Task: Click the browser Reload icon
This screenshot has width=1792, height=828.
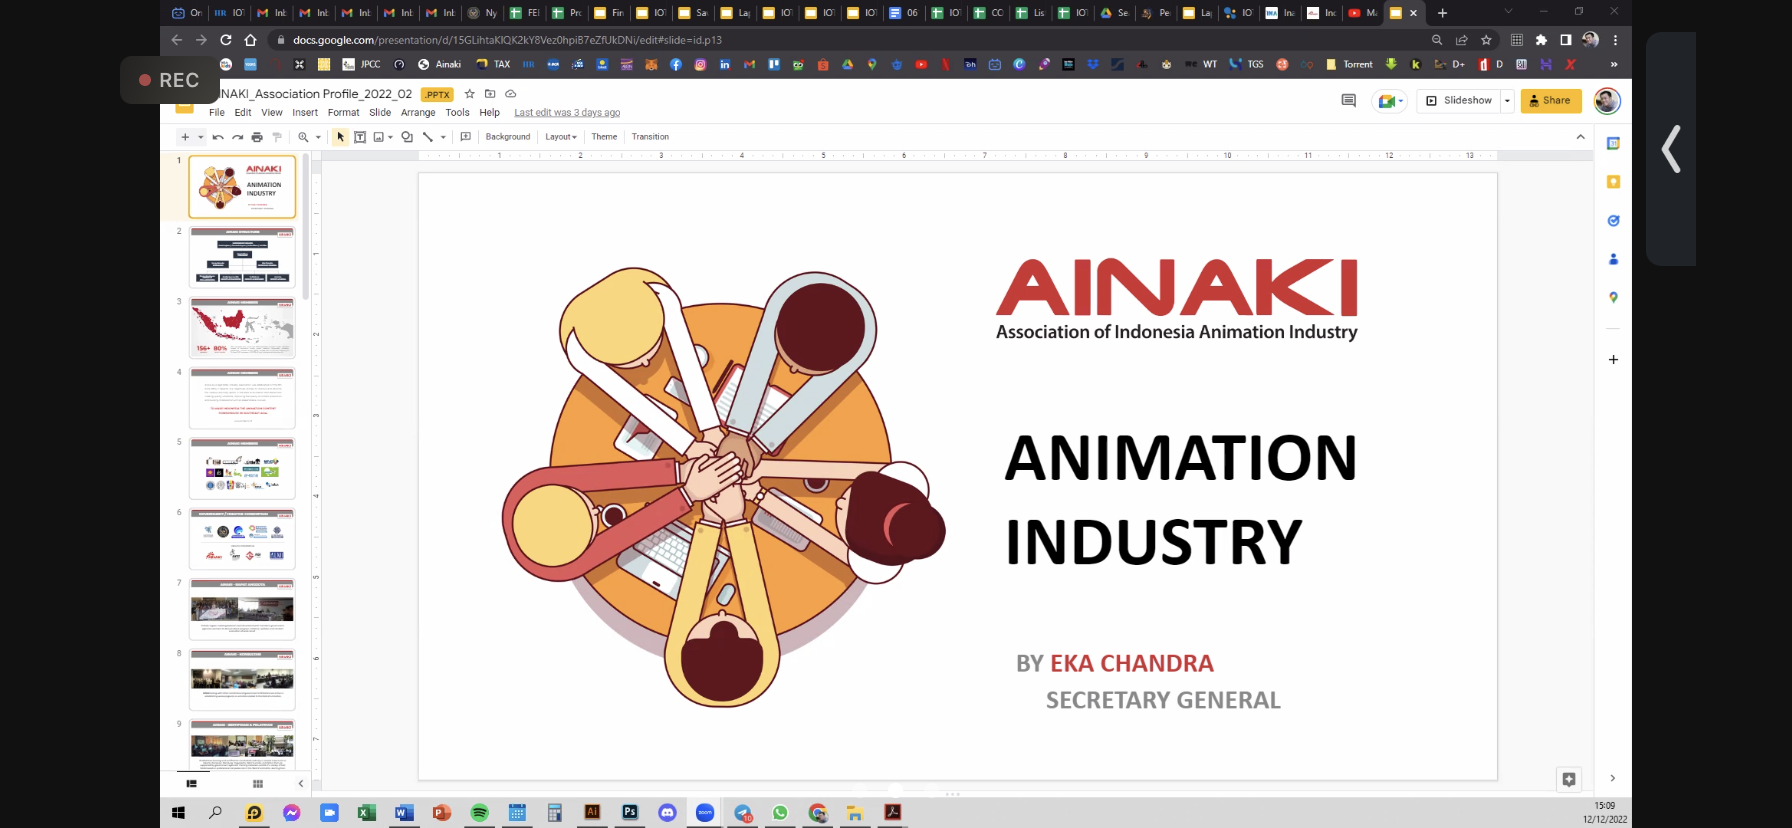Action: pos(226,40)
